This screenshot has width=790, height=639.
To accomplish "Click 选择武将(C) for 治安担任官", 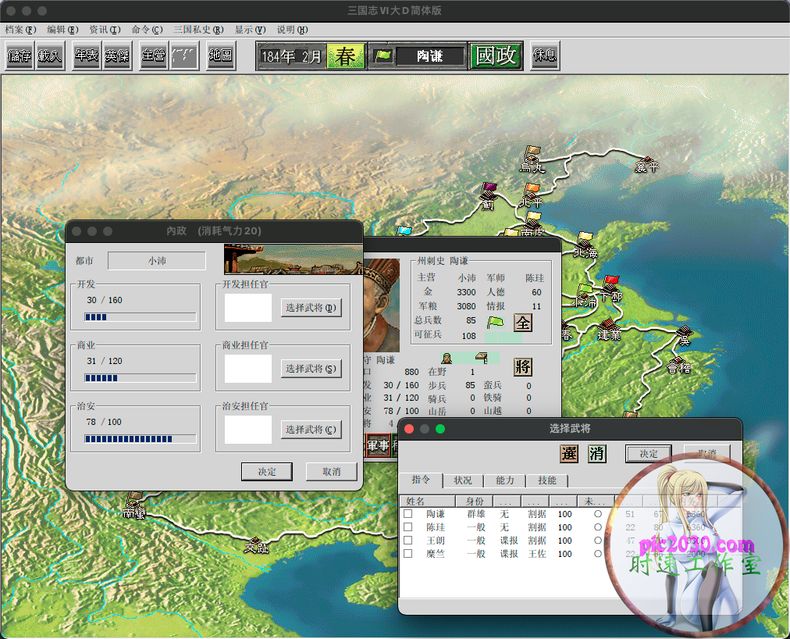I will coord(311,429).
